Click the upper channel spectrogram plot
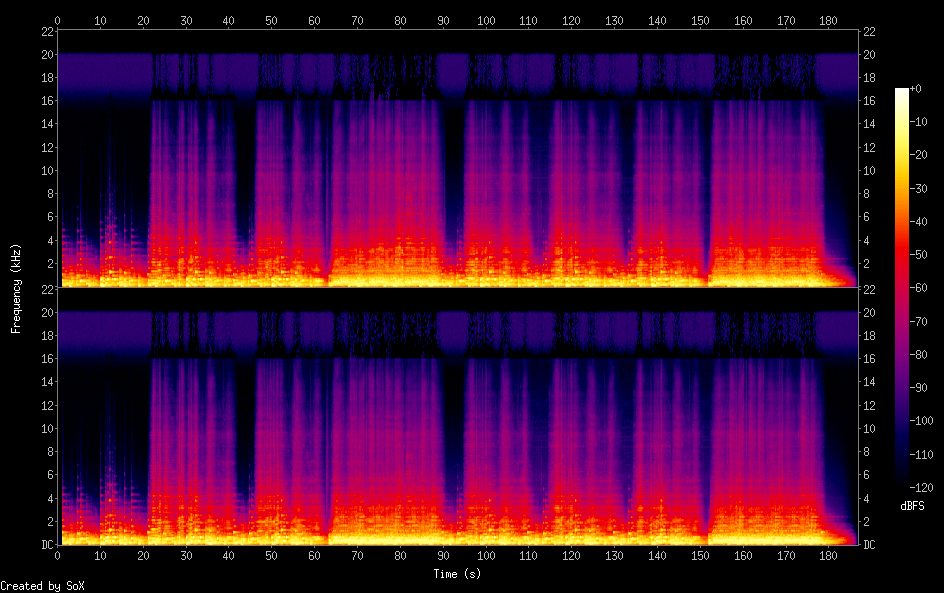This screenshot has width=944, height=593. [x=458, y=158]
